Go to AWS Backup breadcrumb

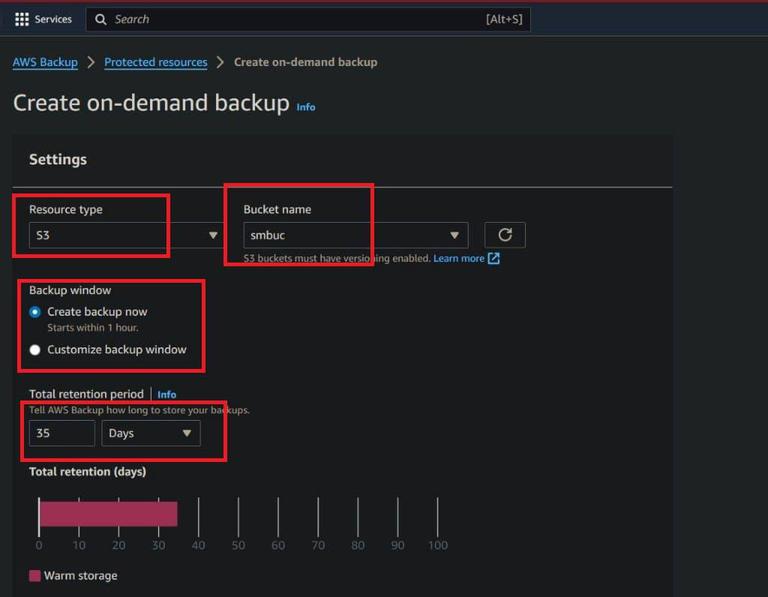pyautogui.click(x=45, y=62)
